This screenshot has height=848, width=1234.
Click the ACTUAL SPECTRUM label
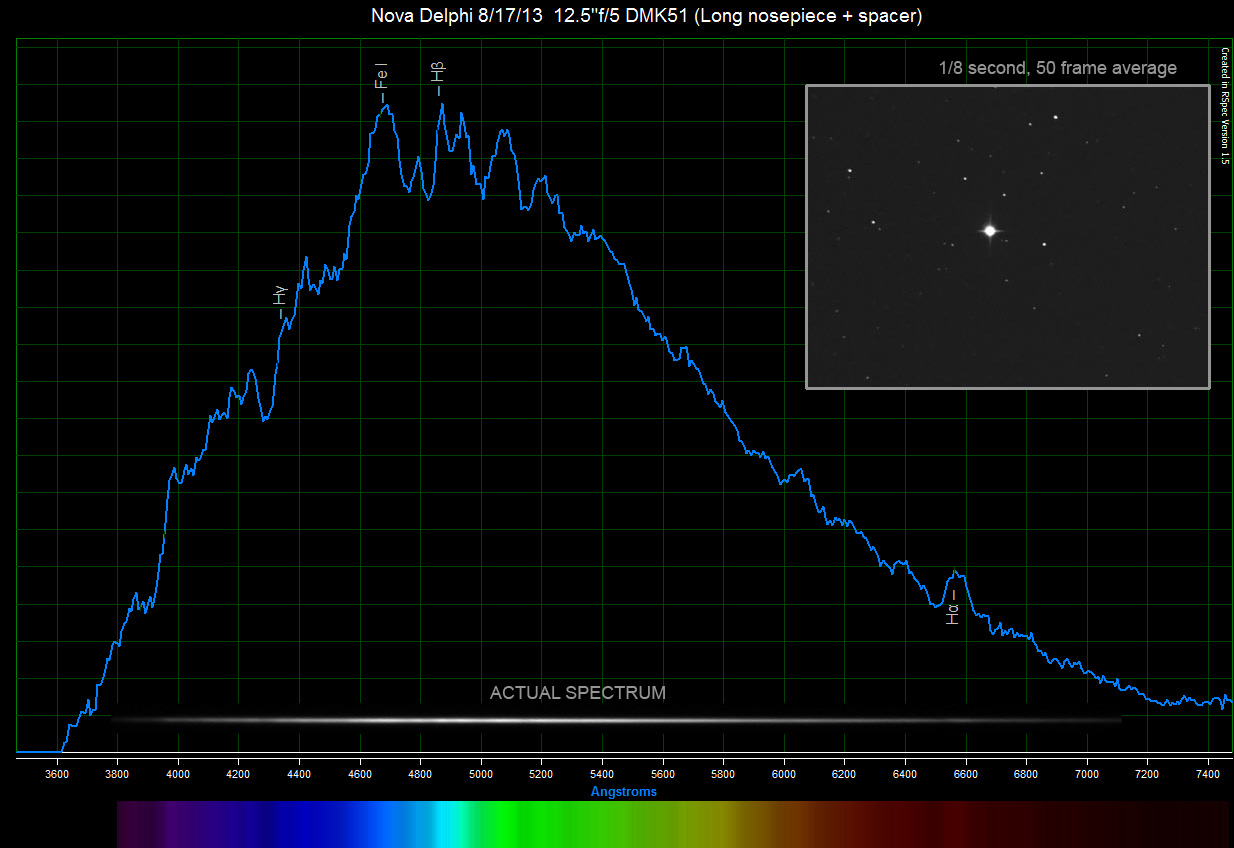click(577, 693)
